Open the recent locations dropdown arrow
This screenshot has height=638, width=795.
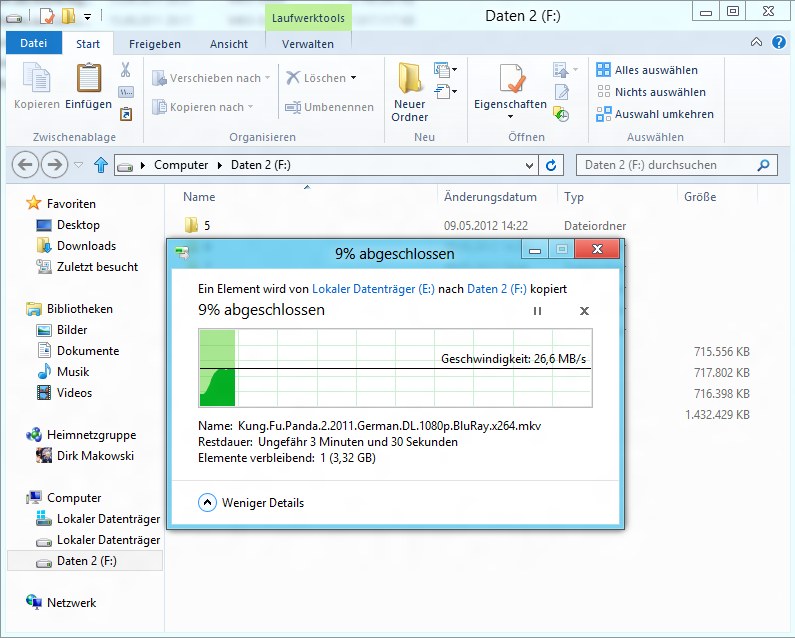(78, 165)
